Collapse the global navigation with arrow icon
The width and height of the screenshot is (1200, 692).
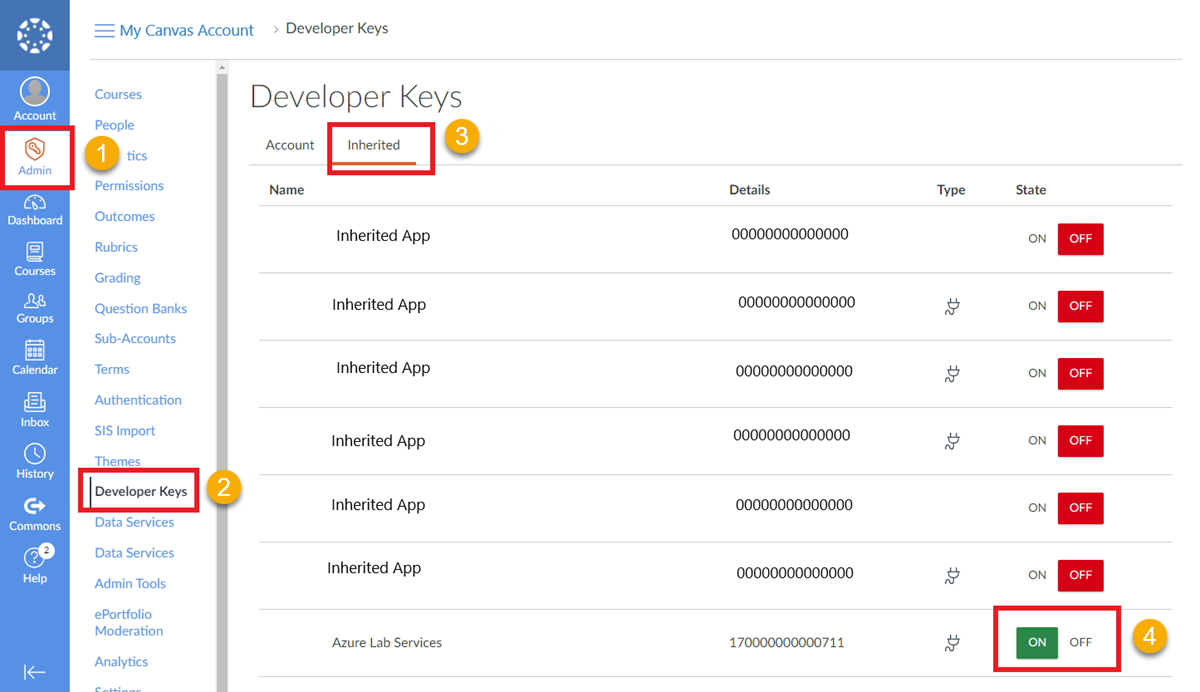[x=35, y=672]
